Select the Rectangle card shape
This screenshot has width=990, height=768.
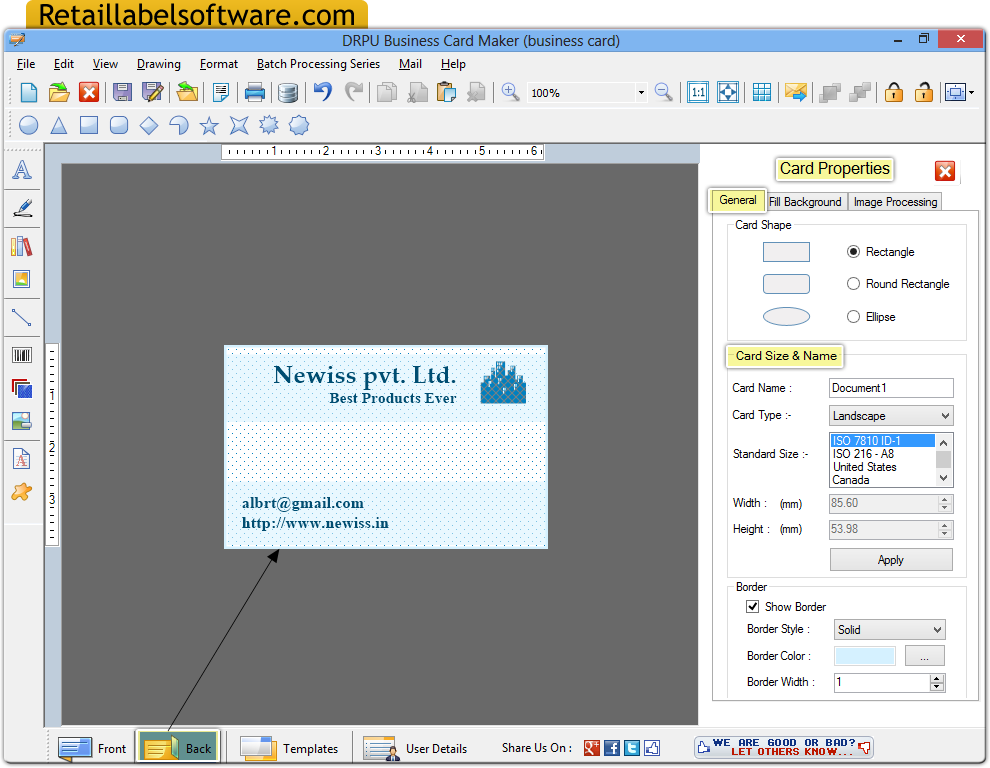pyautogui.click(x=853, y=251)
